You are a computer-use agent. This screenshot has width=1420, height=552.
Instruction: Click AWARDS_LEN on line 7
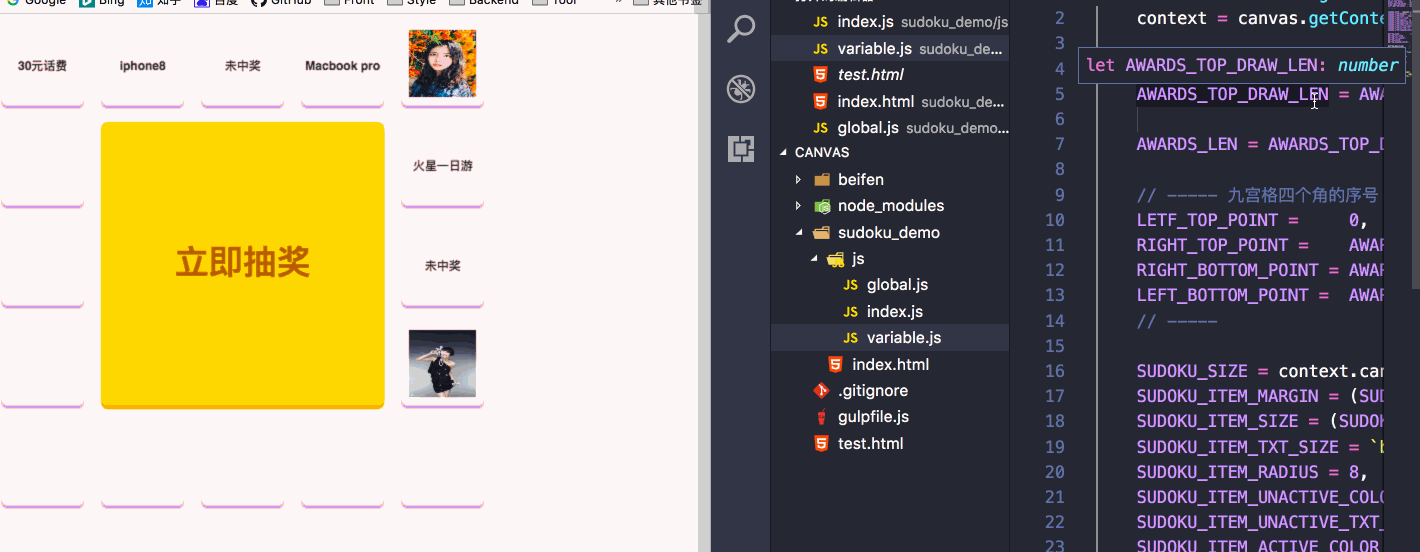[1187, 144]
